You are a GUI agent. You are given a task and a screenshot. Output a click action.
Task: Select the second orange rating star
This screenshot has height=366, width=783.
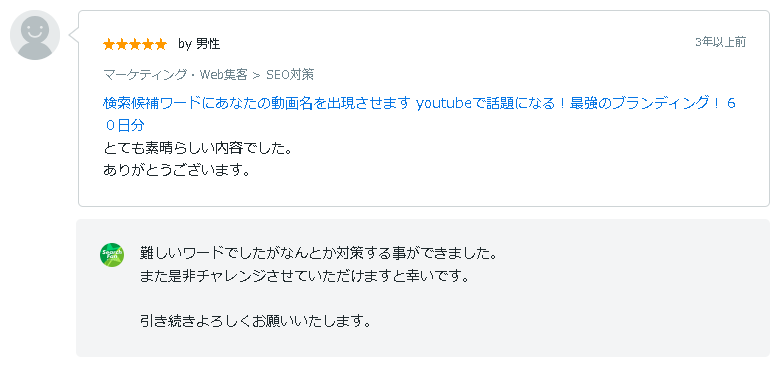coord(122,45)
